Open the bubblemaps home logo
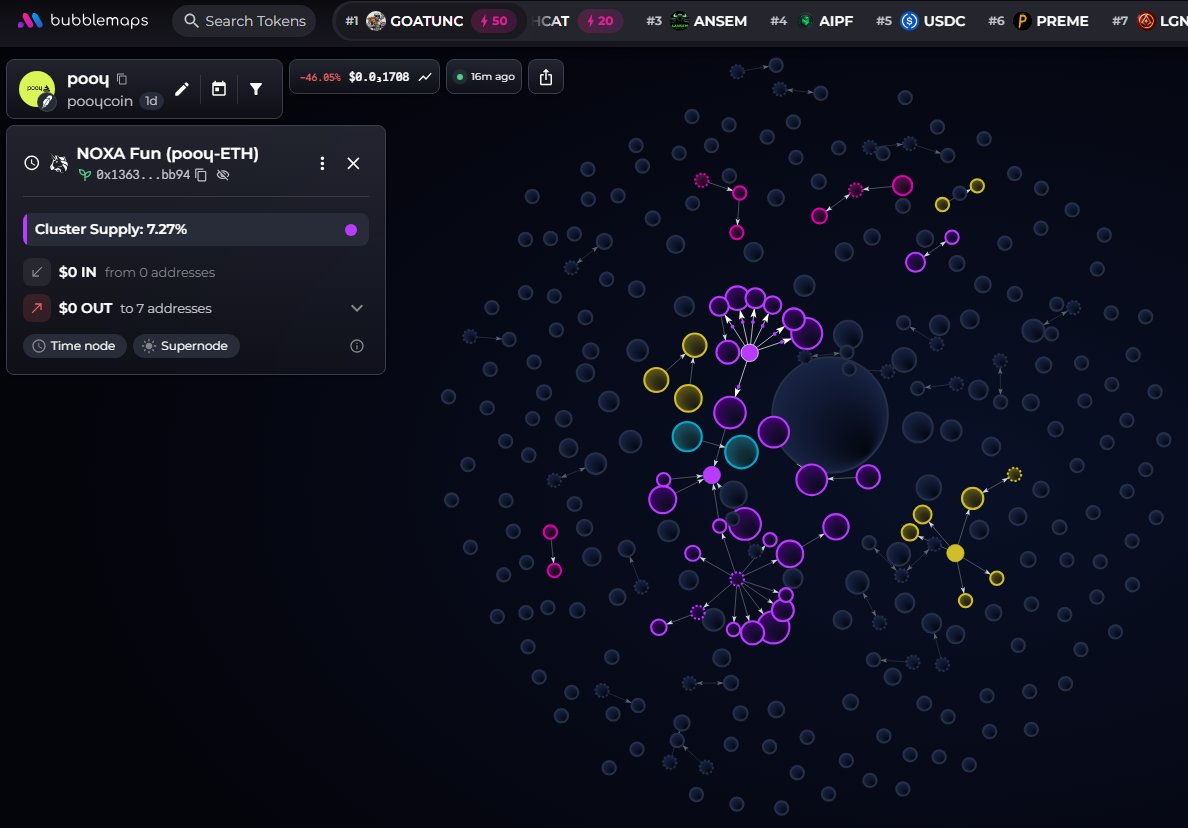1188x828 pixels. (x=83, y=20)
